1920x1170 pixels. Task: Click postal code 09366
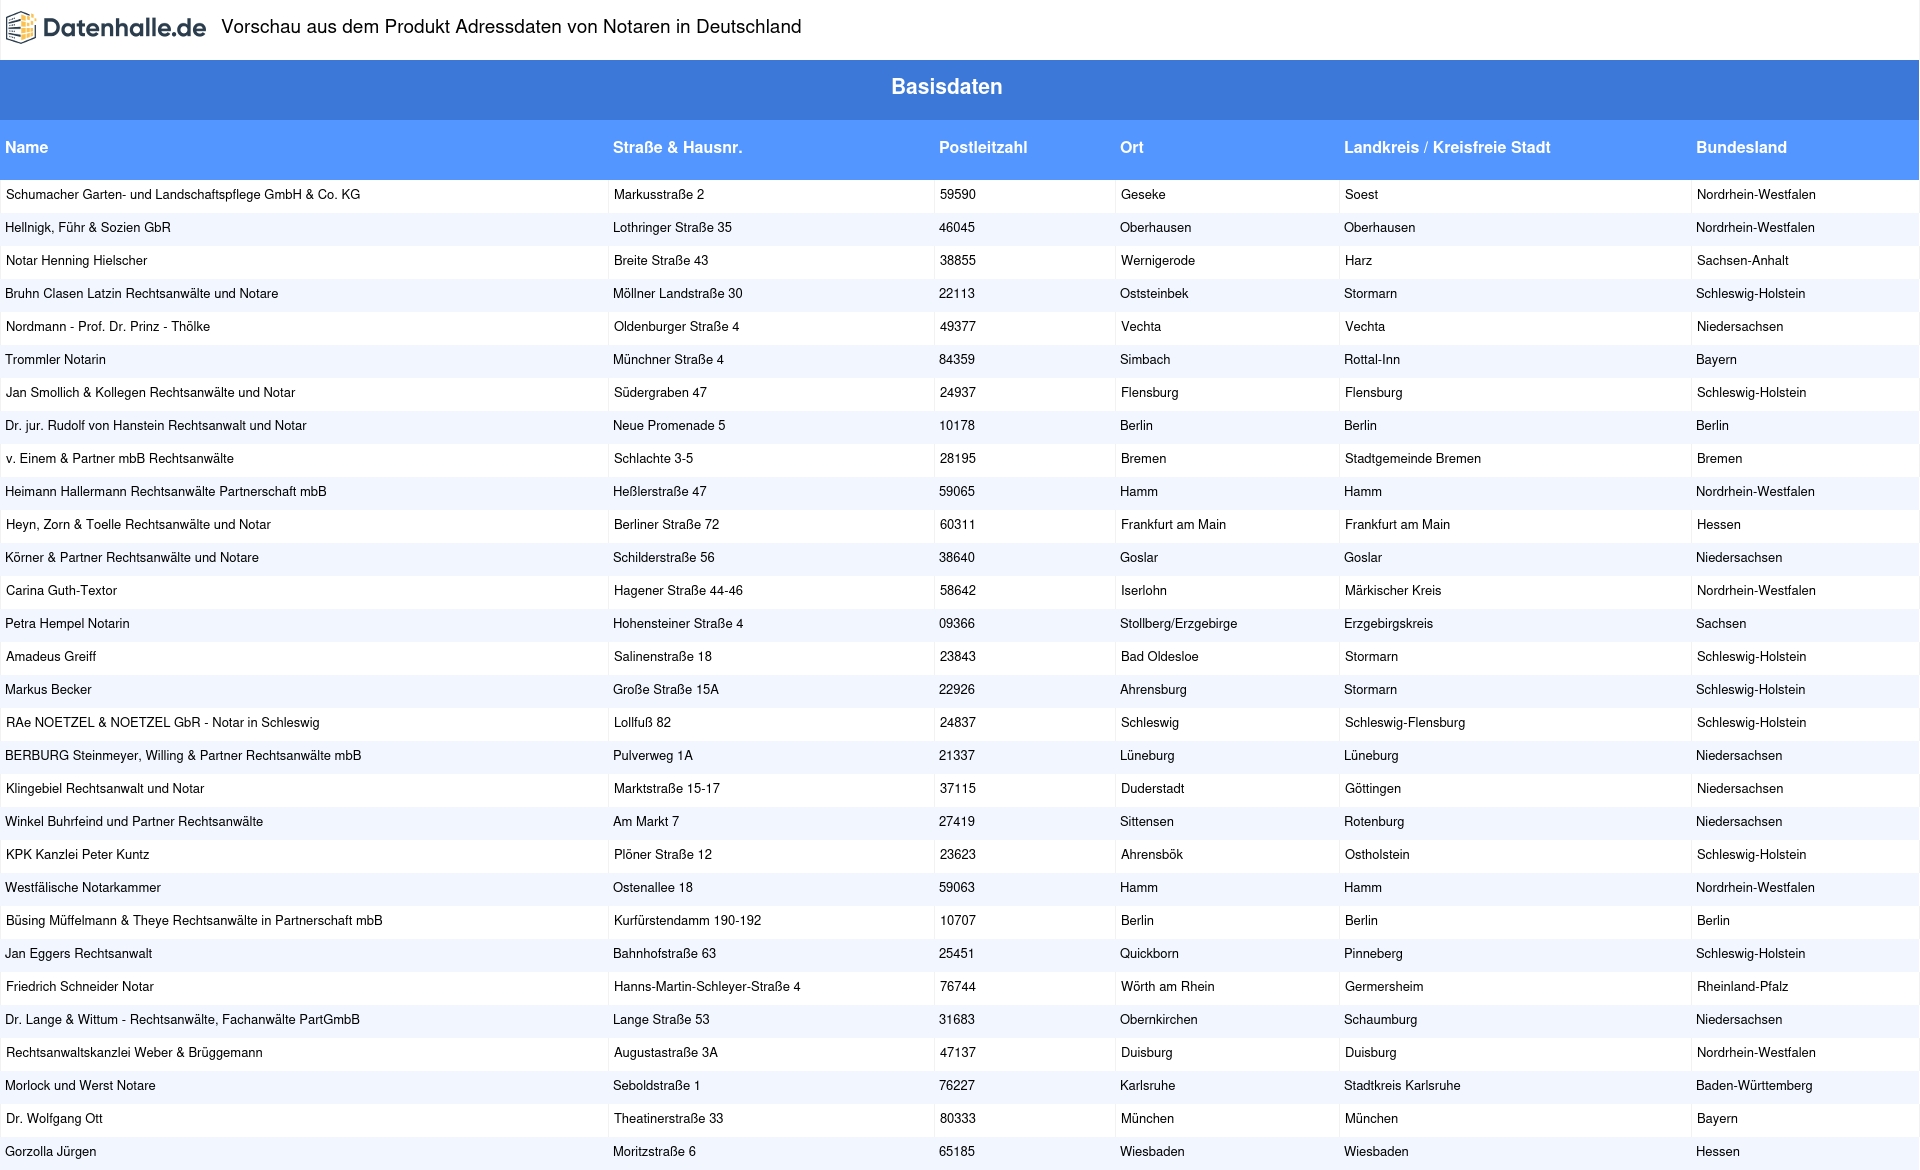point(957,624)
